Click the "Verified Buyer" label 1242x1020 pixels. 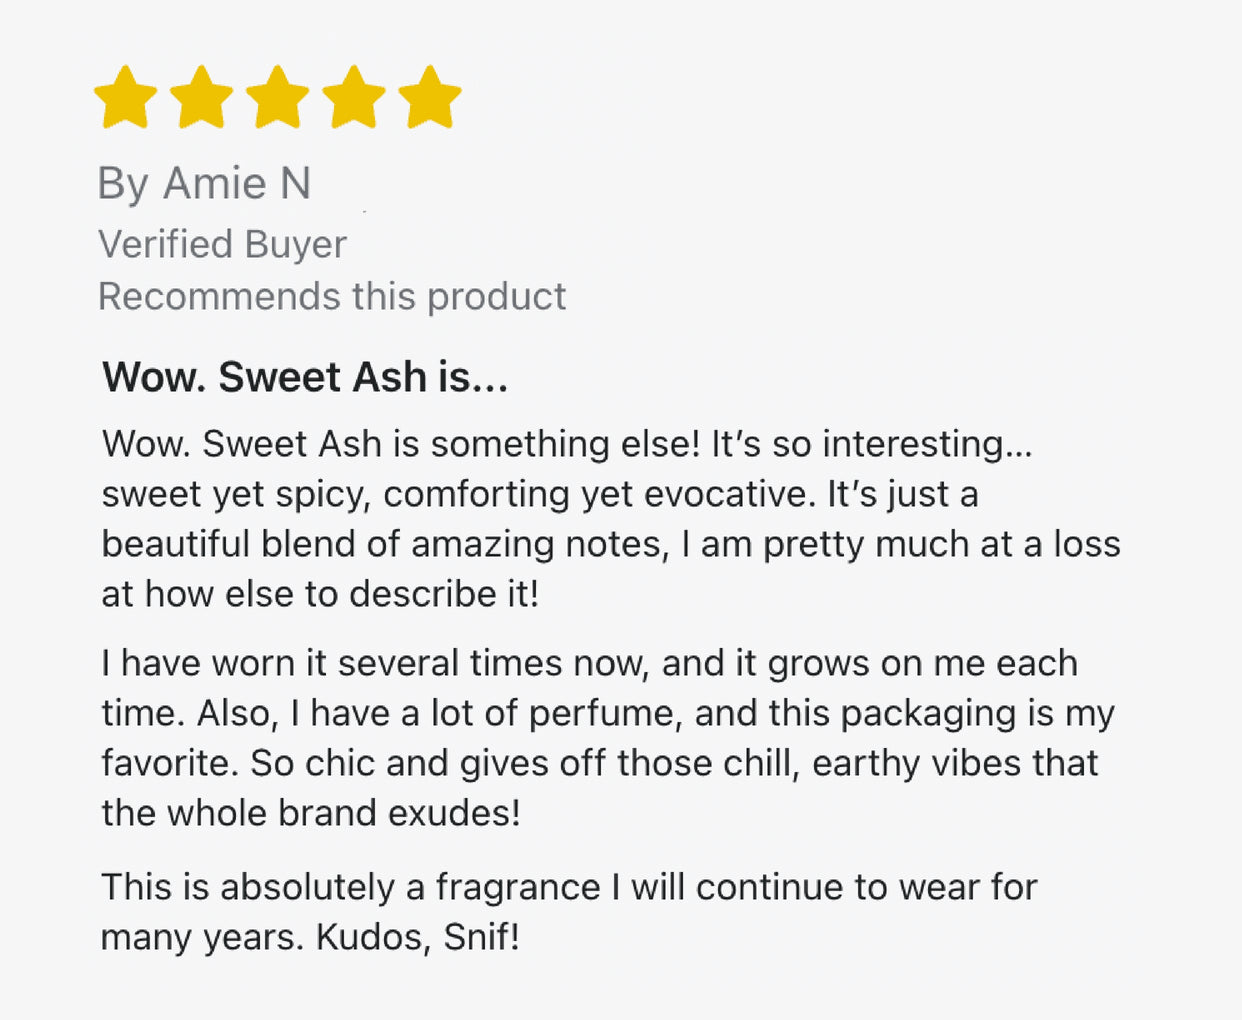pos(222,245)
